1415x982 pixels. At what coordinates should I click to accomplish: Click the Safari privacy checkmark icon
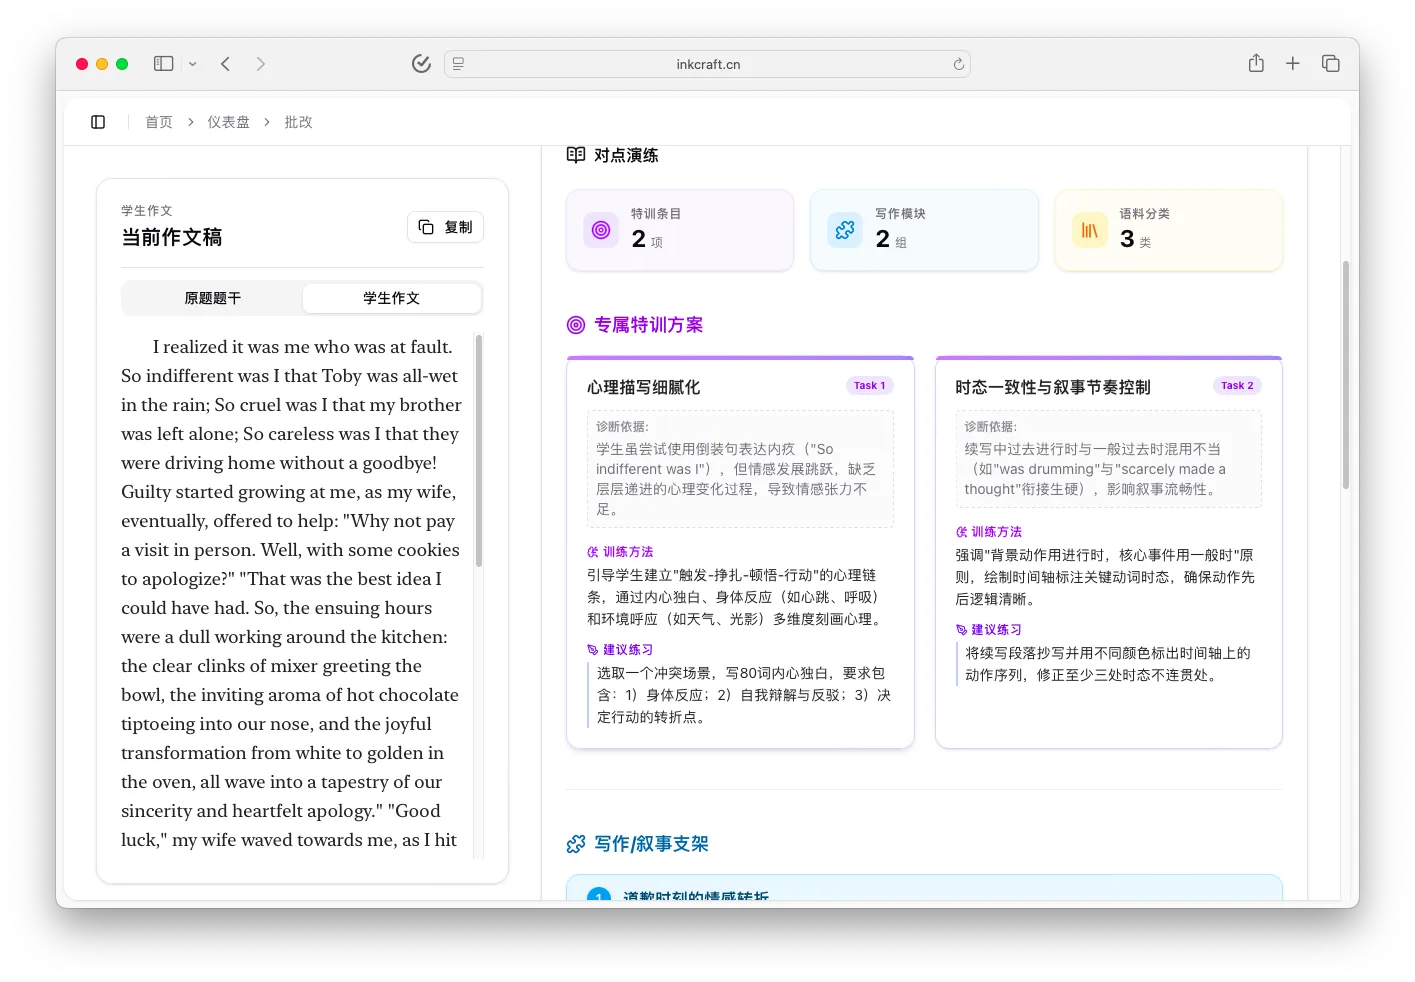pos(421,63)
